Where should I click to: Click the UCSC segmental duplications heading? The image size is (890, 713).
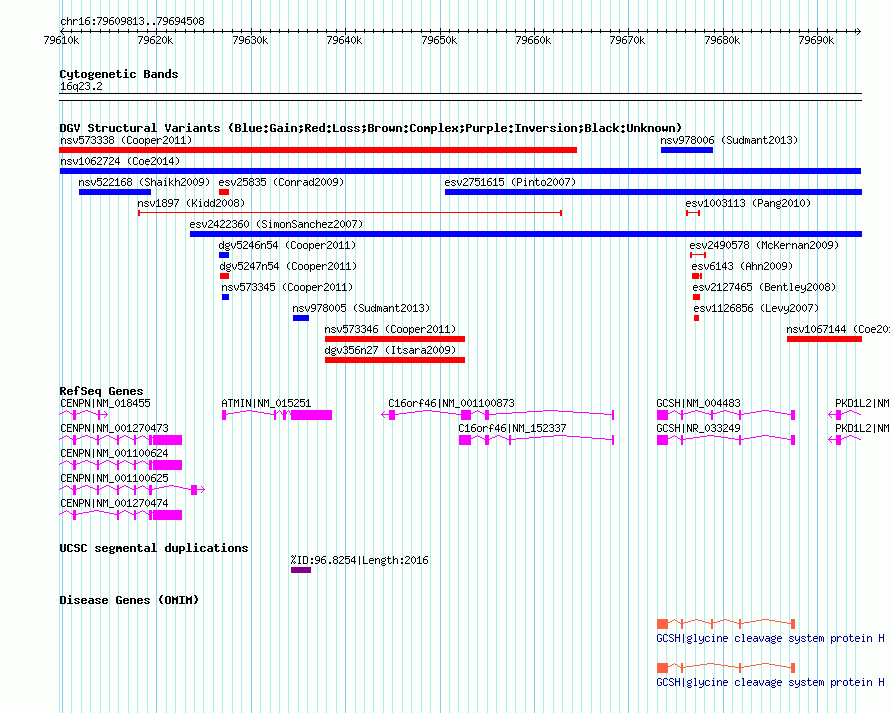point(154,548)
